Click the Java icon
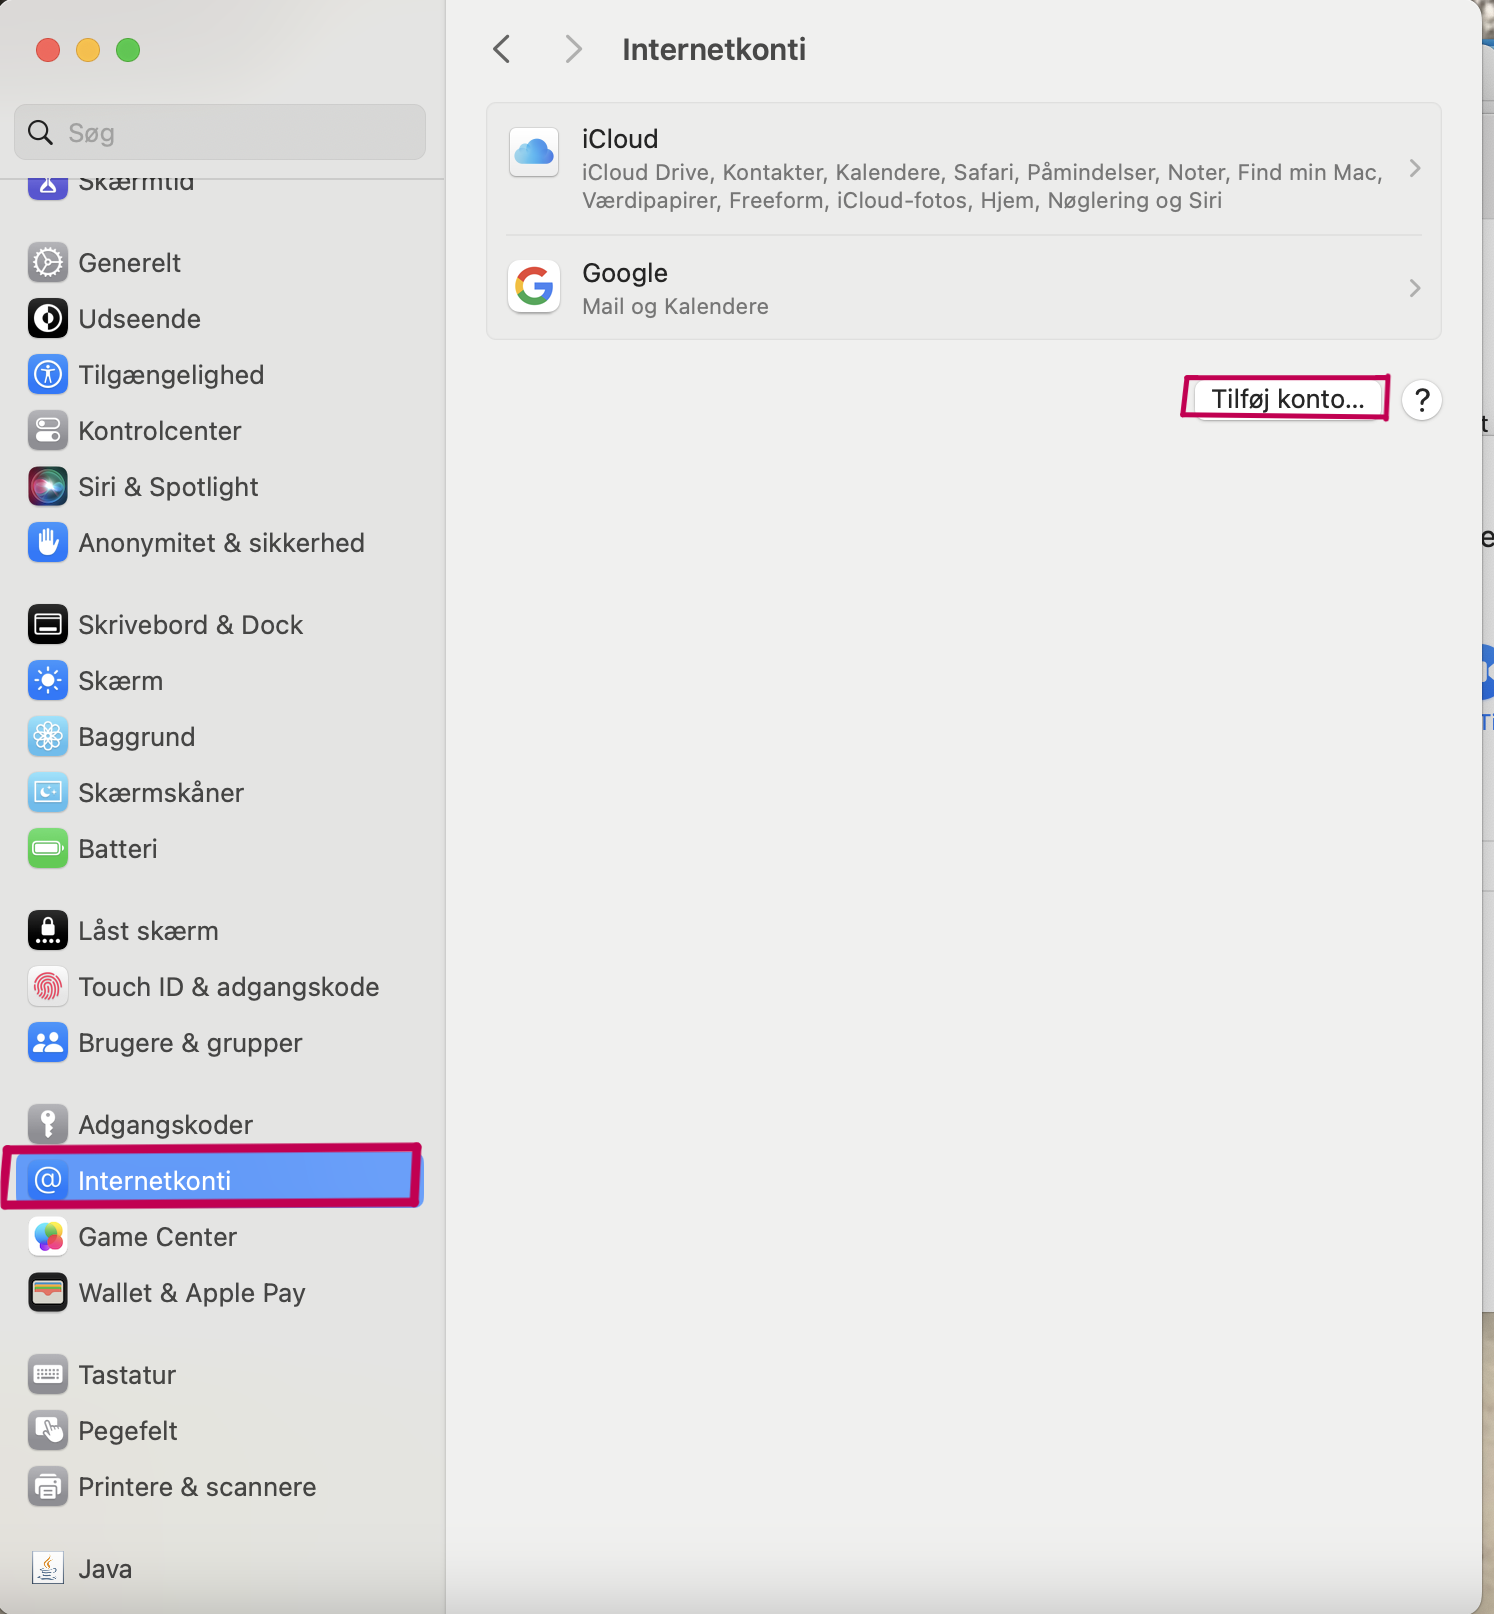1494x1614 pixels. point(48,1568)
